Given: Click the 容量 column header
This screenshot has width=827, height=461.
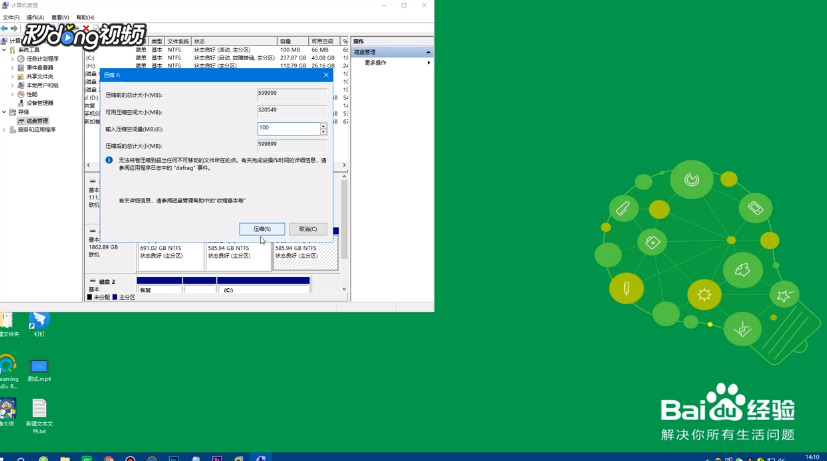Looking at the screenshot, I should pos(293,41).
